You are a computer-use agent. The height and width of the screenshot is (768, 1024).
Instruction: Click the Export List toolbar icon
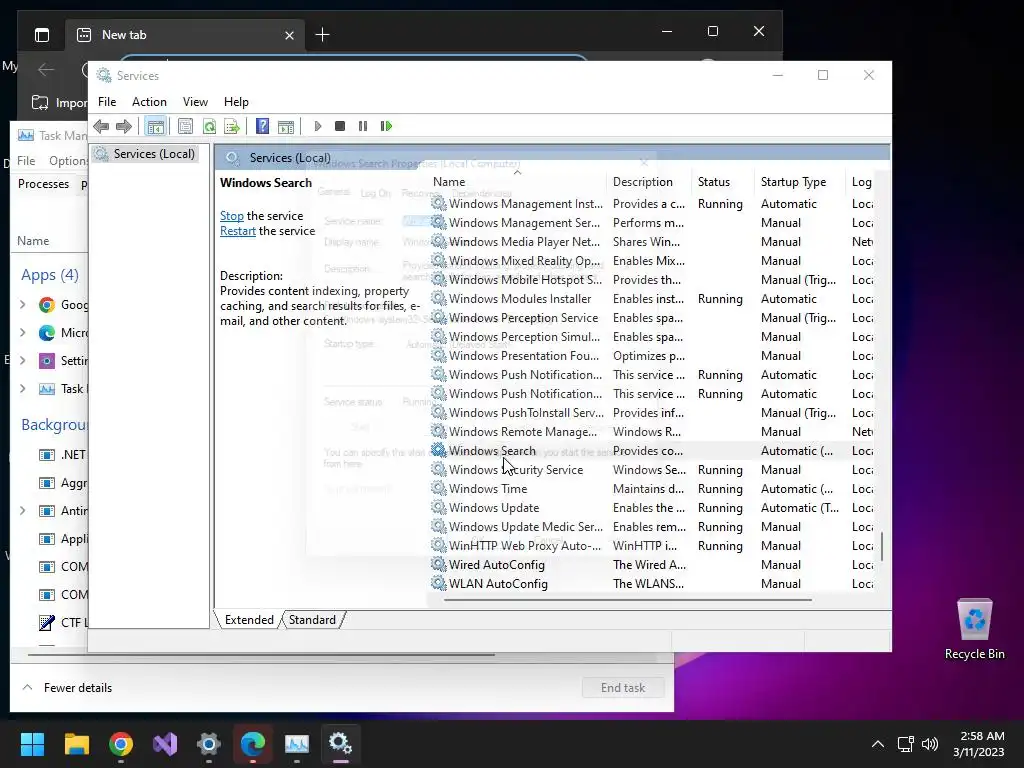pos(232,126)
